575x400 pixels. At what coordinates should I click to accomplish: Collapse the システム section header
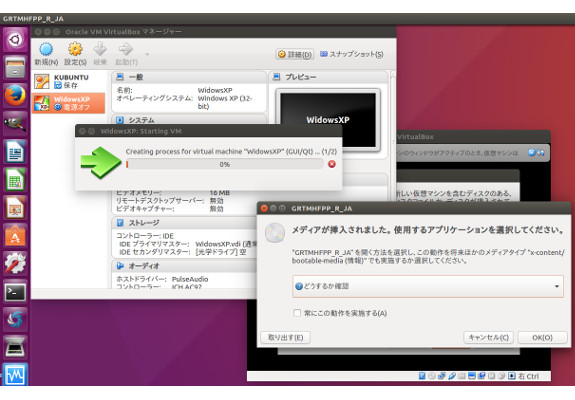[189, 120]
